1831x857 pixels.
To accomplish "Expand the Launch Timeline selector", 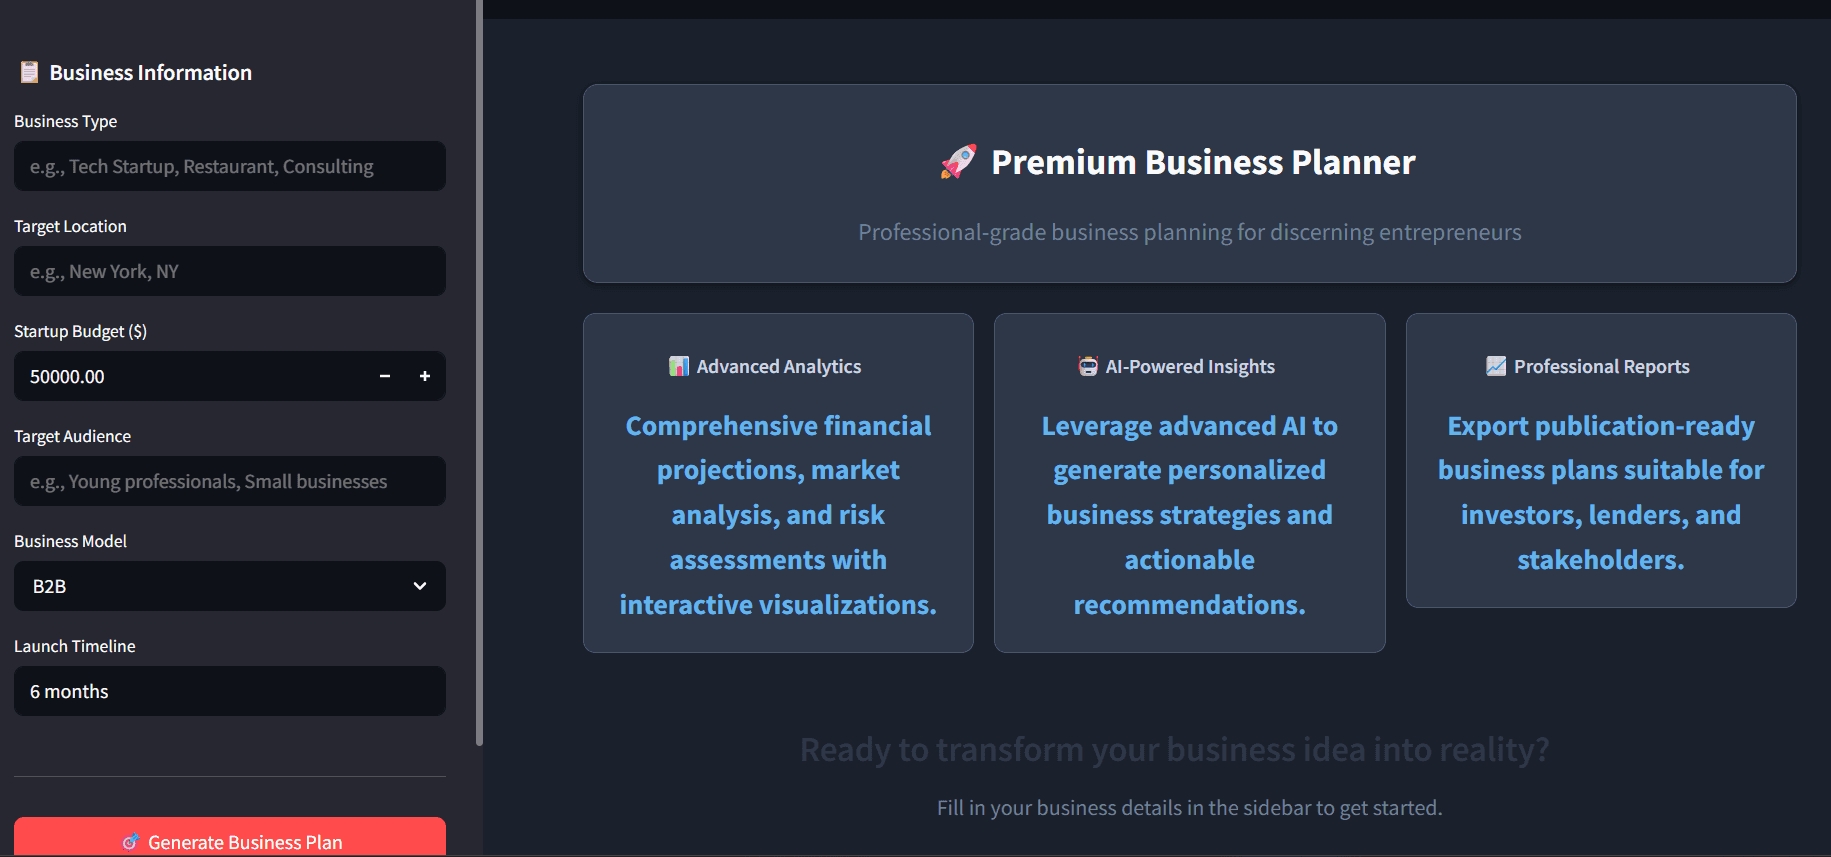I will click(x=229, y=691).
